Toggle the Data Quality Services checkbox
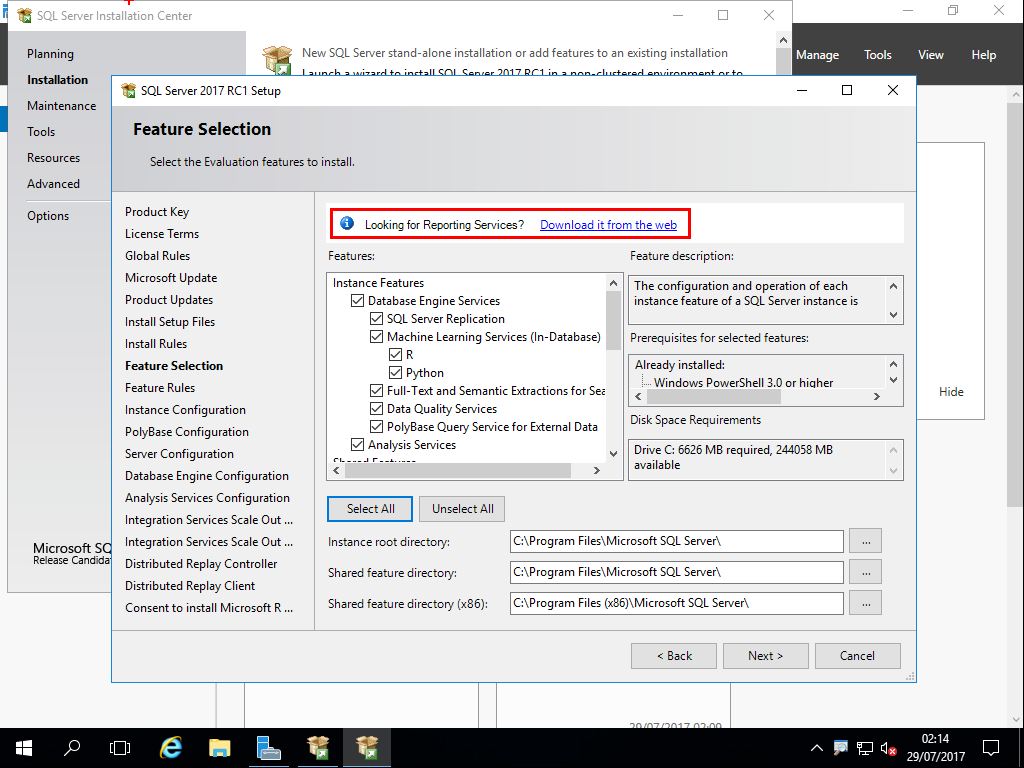 [377, 409]
